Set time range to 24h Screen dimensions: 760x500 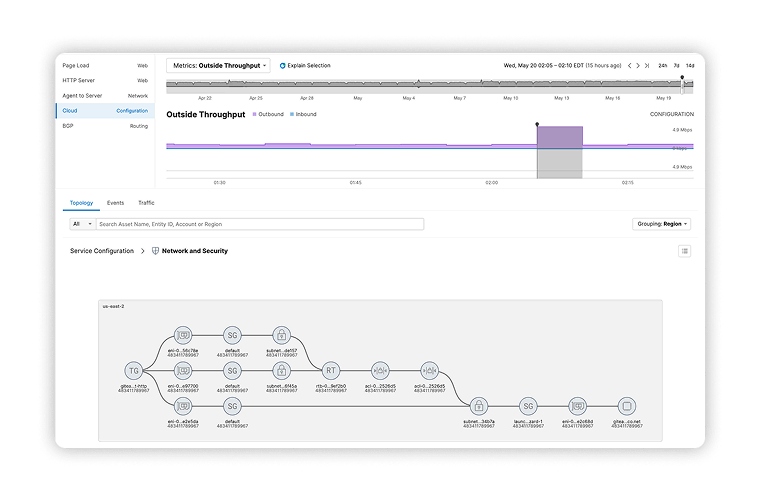(x=663, y=65)
